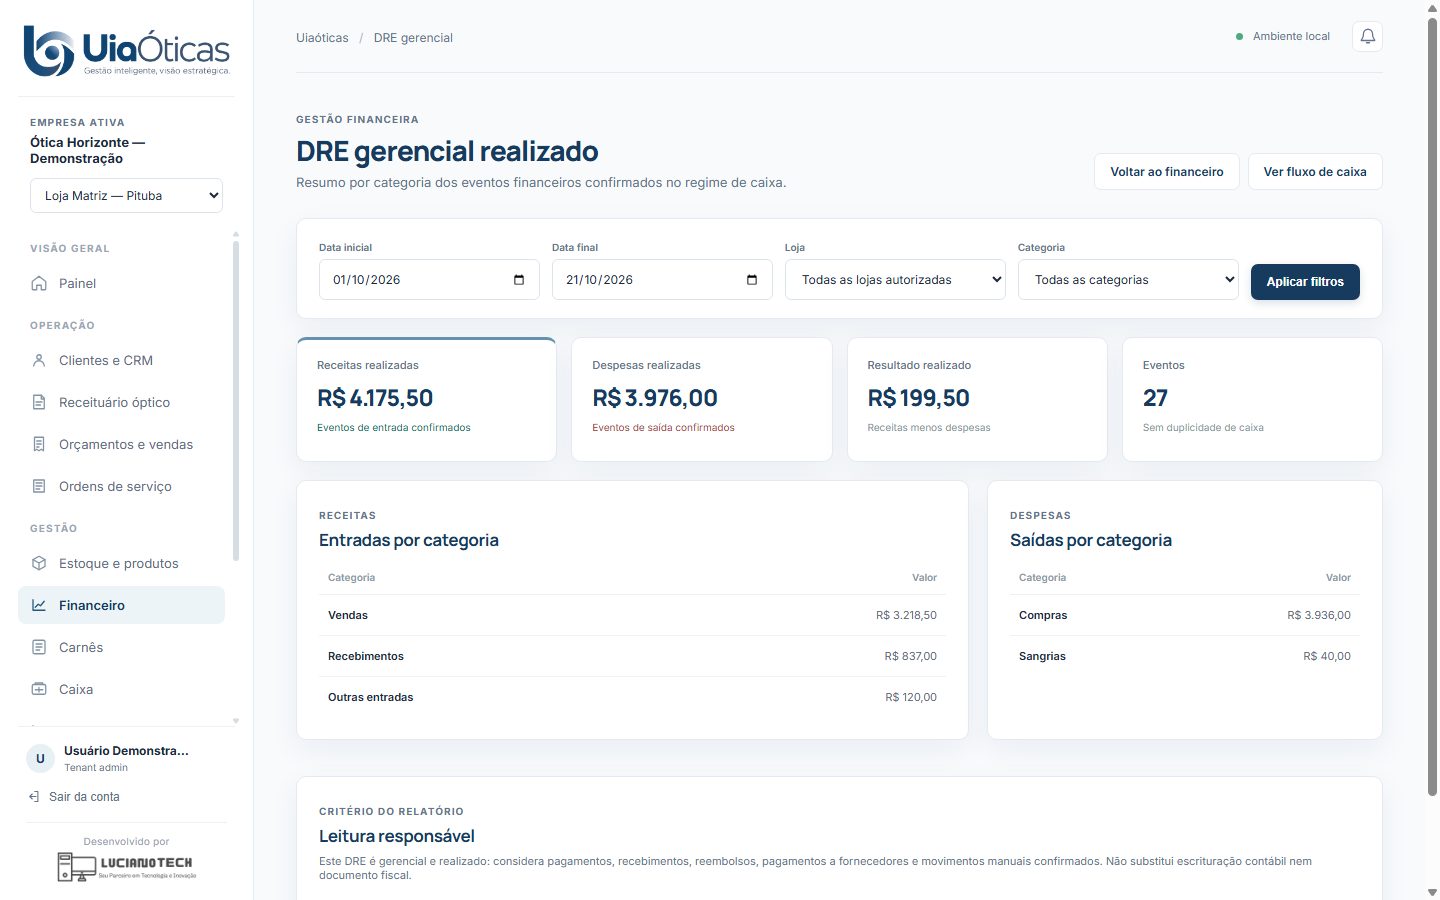Click the Outras entradas category row
The image size is (1440, 900).
(632, 697)
